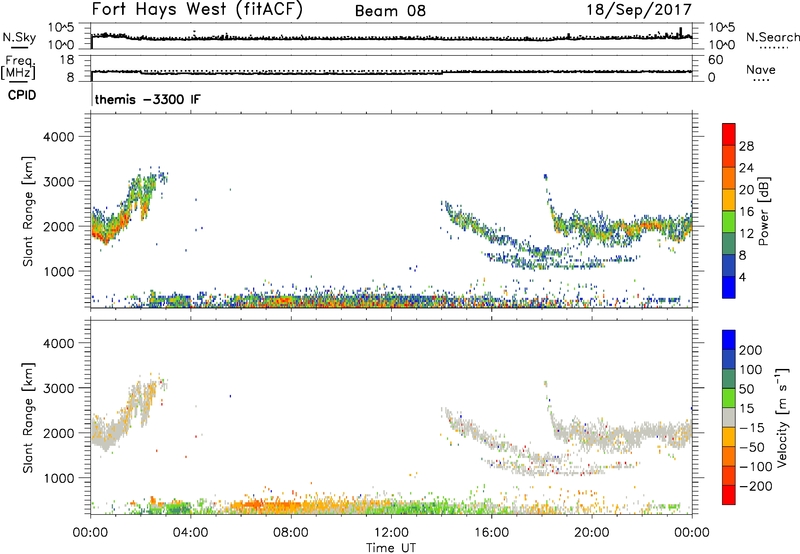Click 'Slant Range [km]' label of power panel
Screen dimensions: 800x554
28,211
